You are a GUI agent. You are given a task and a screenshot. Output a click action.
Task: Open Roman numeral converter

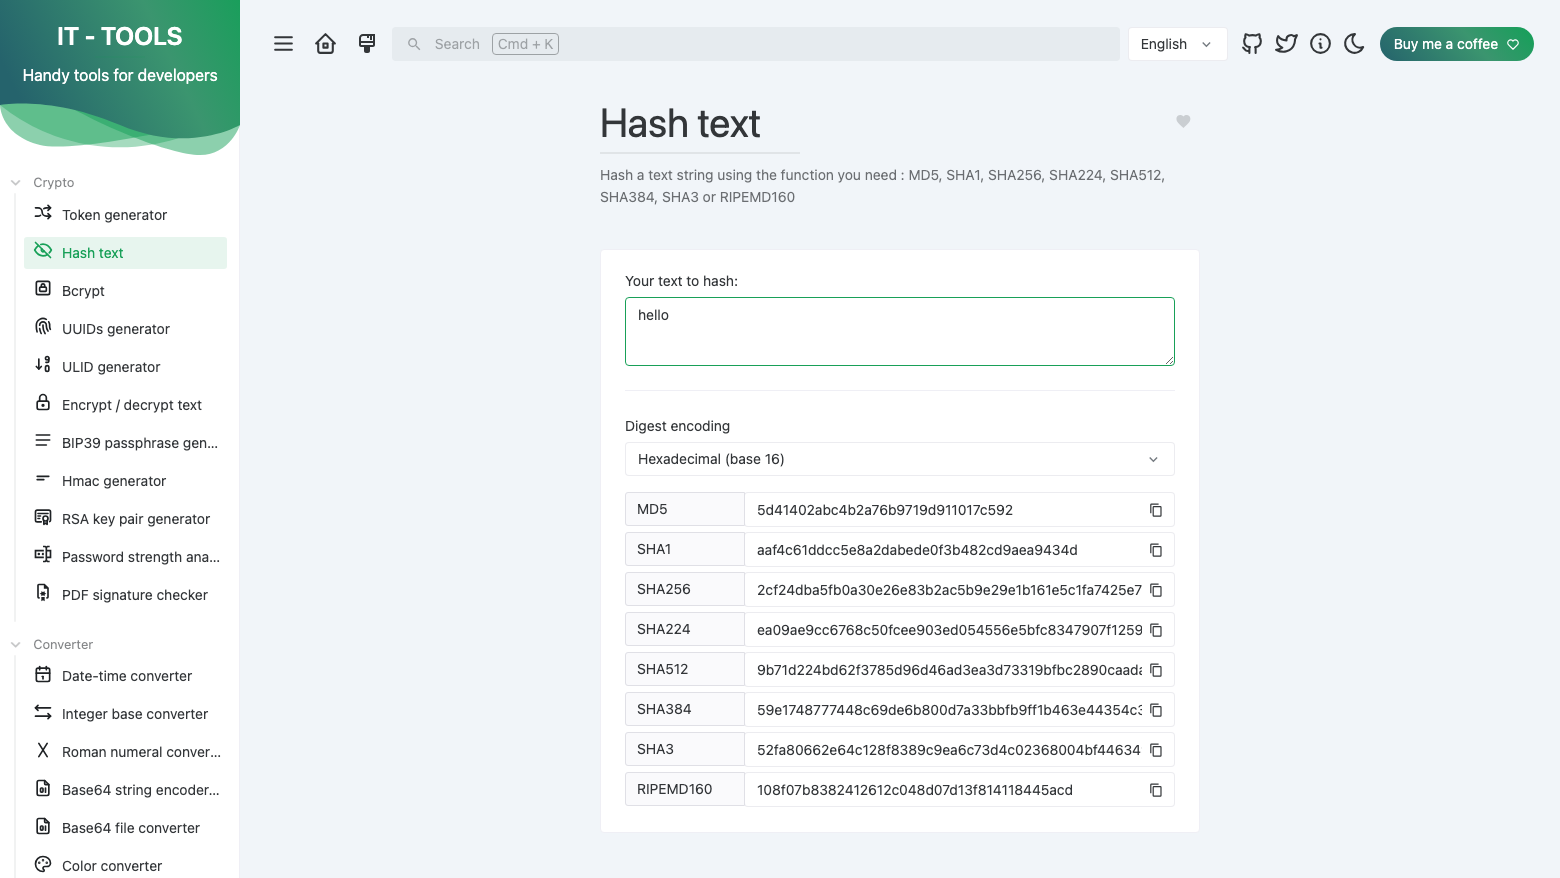pyautogui.click(x=125, y=752)
